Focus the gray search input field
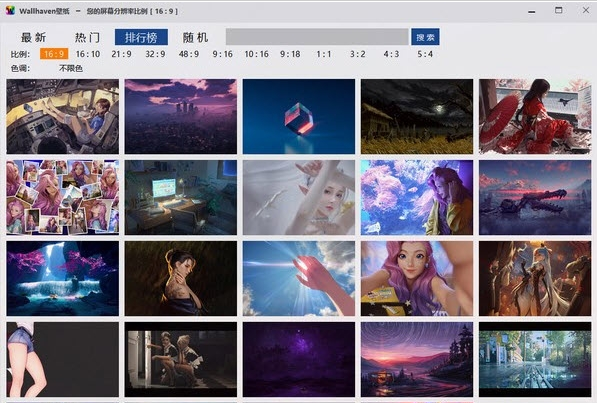597x403 pixels. (x=317, y=37)
